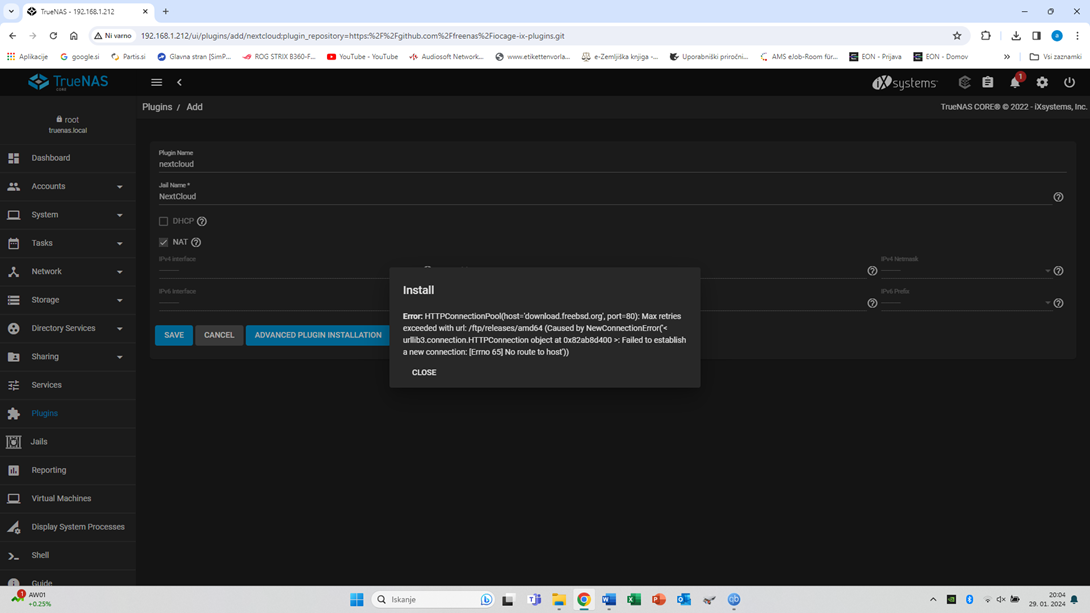The width and height of the screenshot is (1090, 613).
Task: Select Plugins in sidebar
Action: tap(67, 414)
